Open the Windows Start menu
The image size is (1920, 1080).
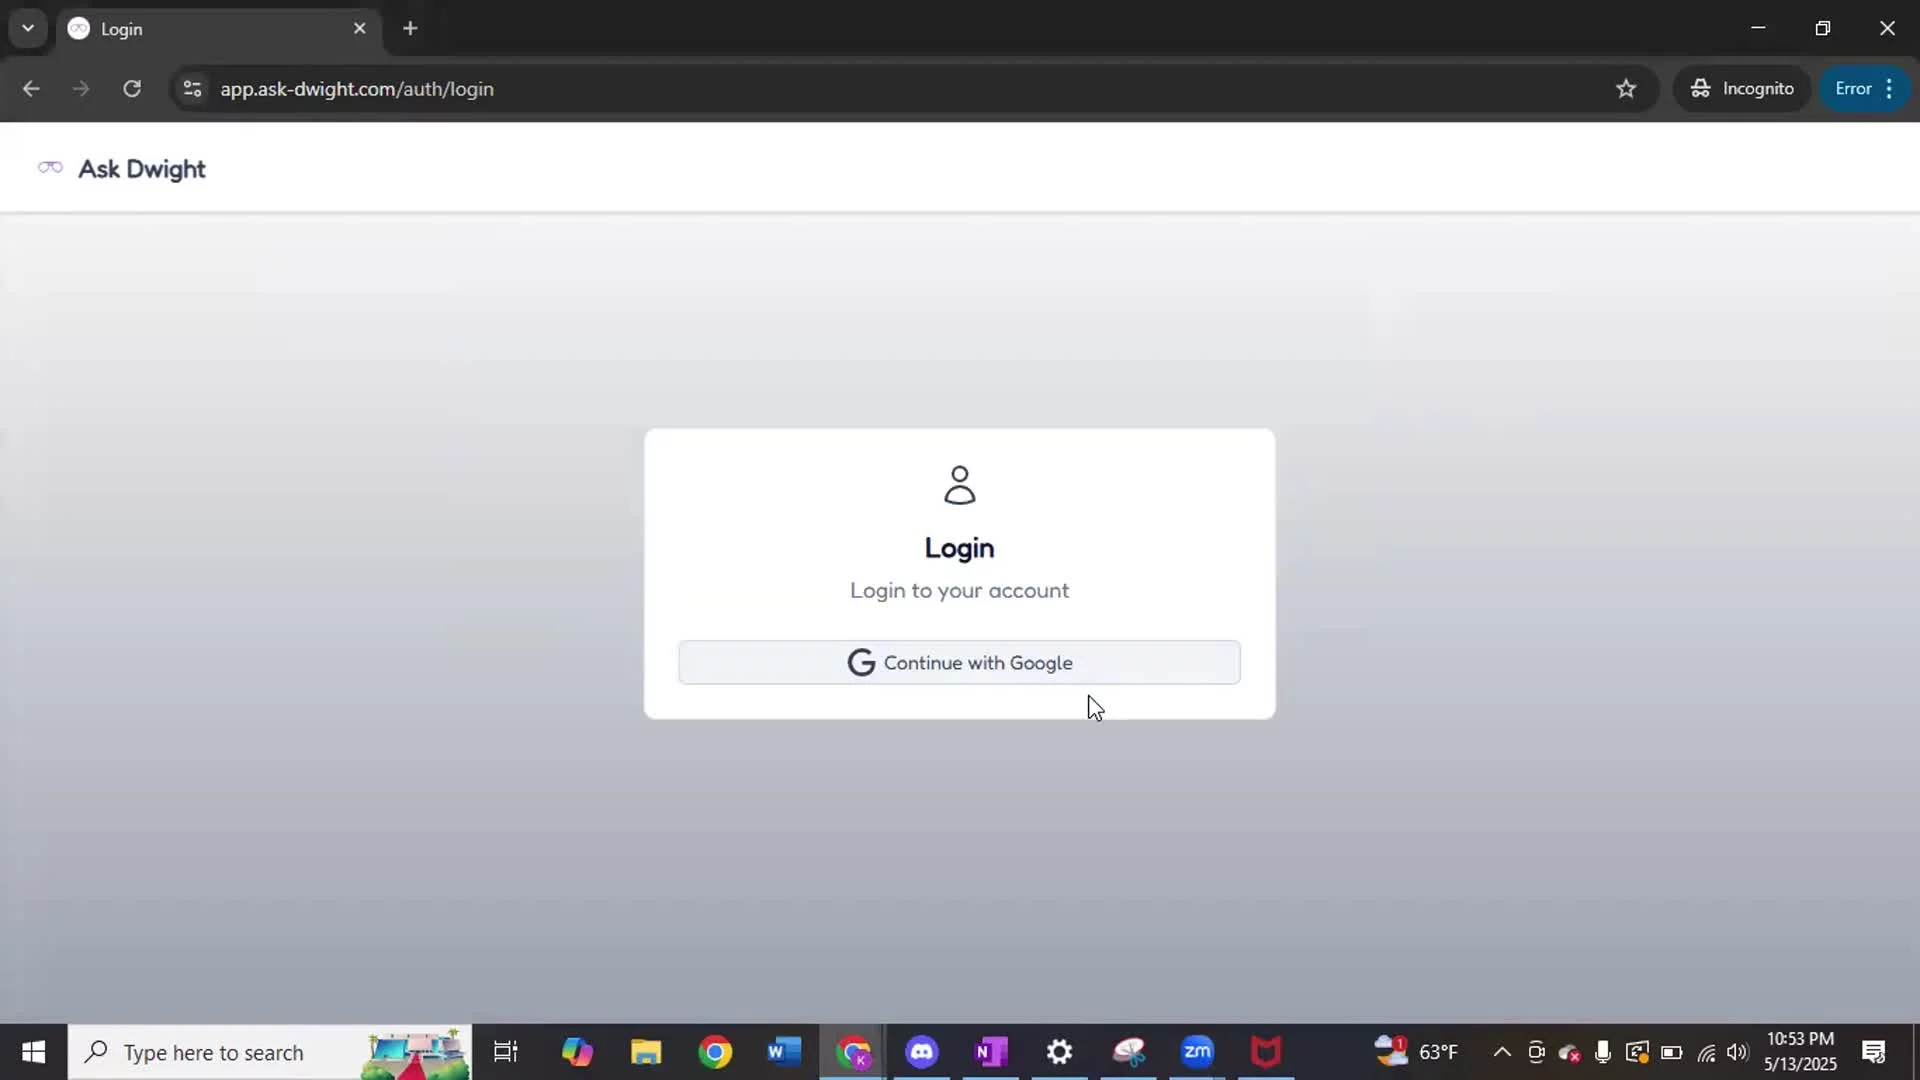[33, 1052]
